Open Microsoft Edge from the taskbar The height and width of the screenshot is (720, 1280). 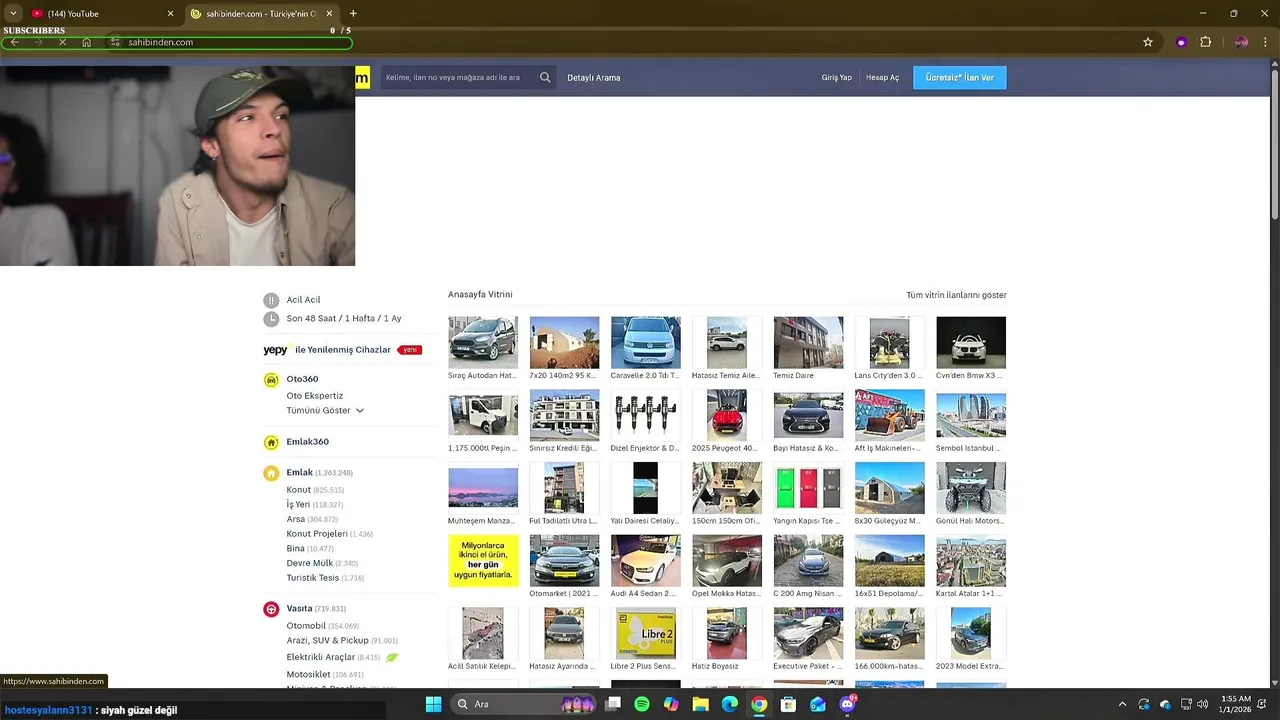[x=730, y=704]
